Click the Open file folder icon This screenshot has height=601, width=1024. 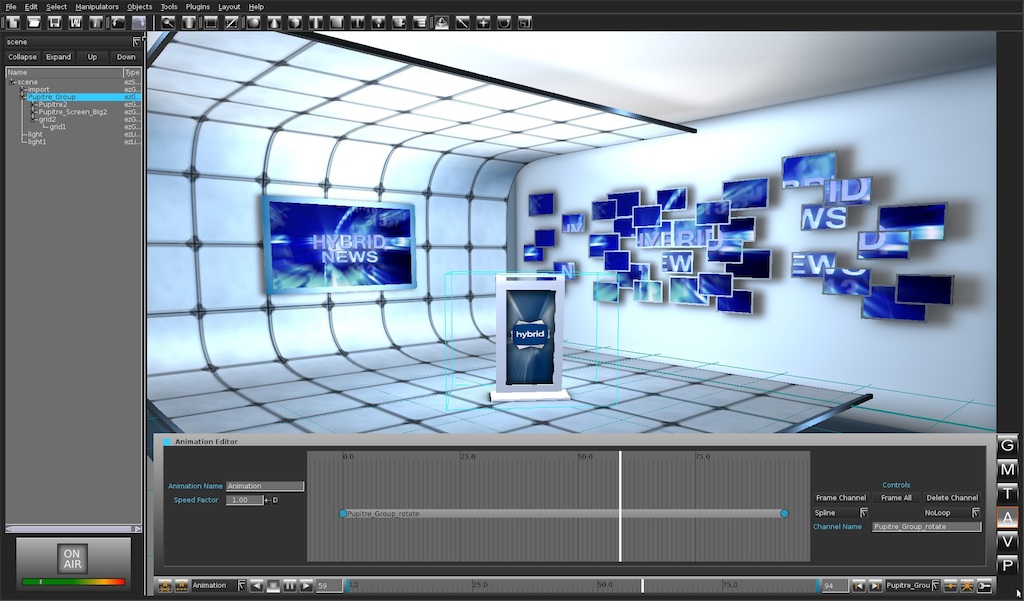(x=34, y=23)
